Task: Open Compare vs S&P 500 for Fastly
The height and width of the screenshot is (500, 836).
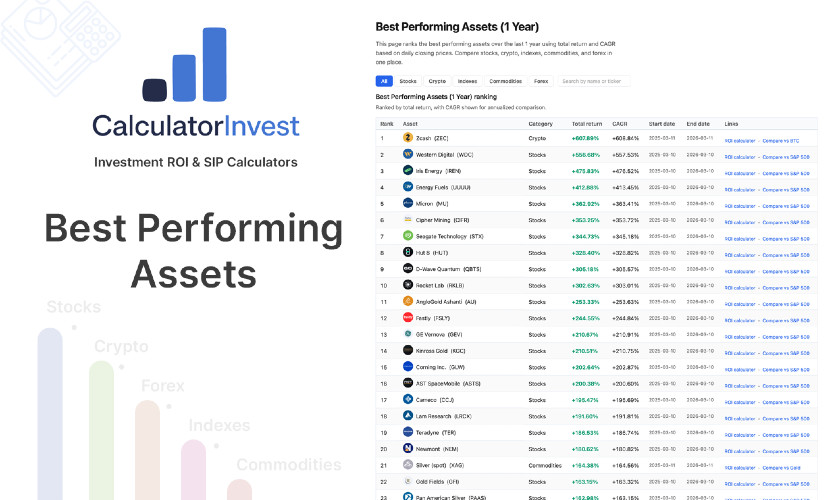Action: tap(786, 321)
